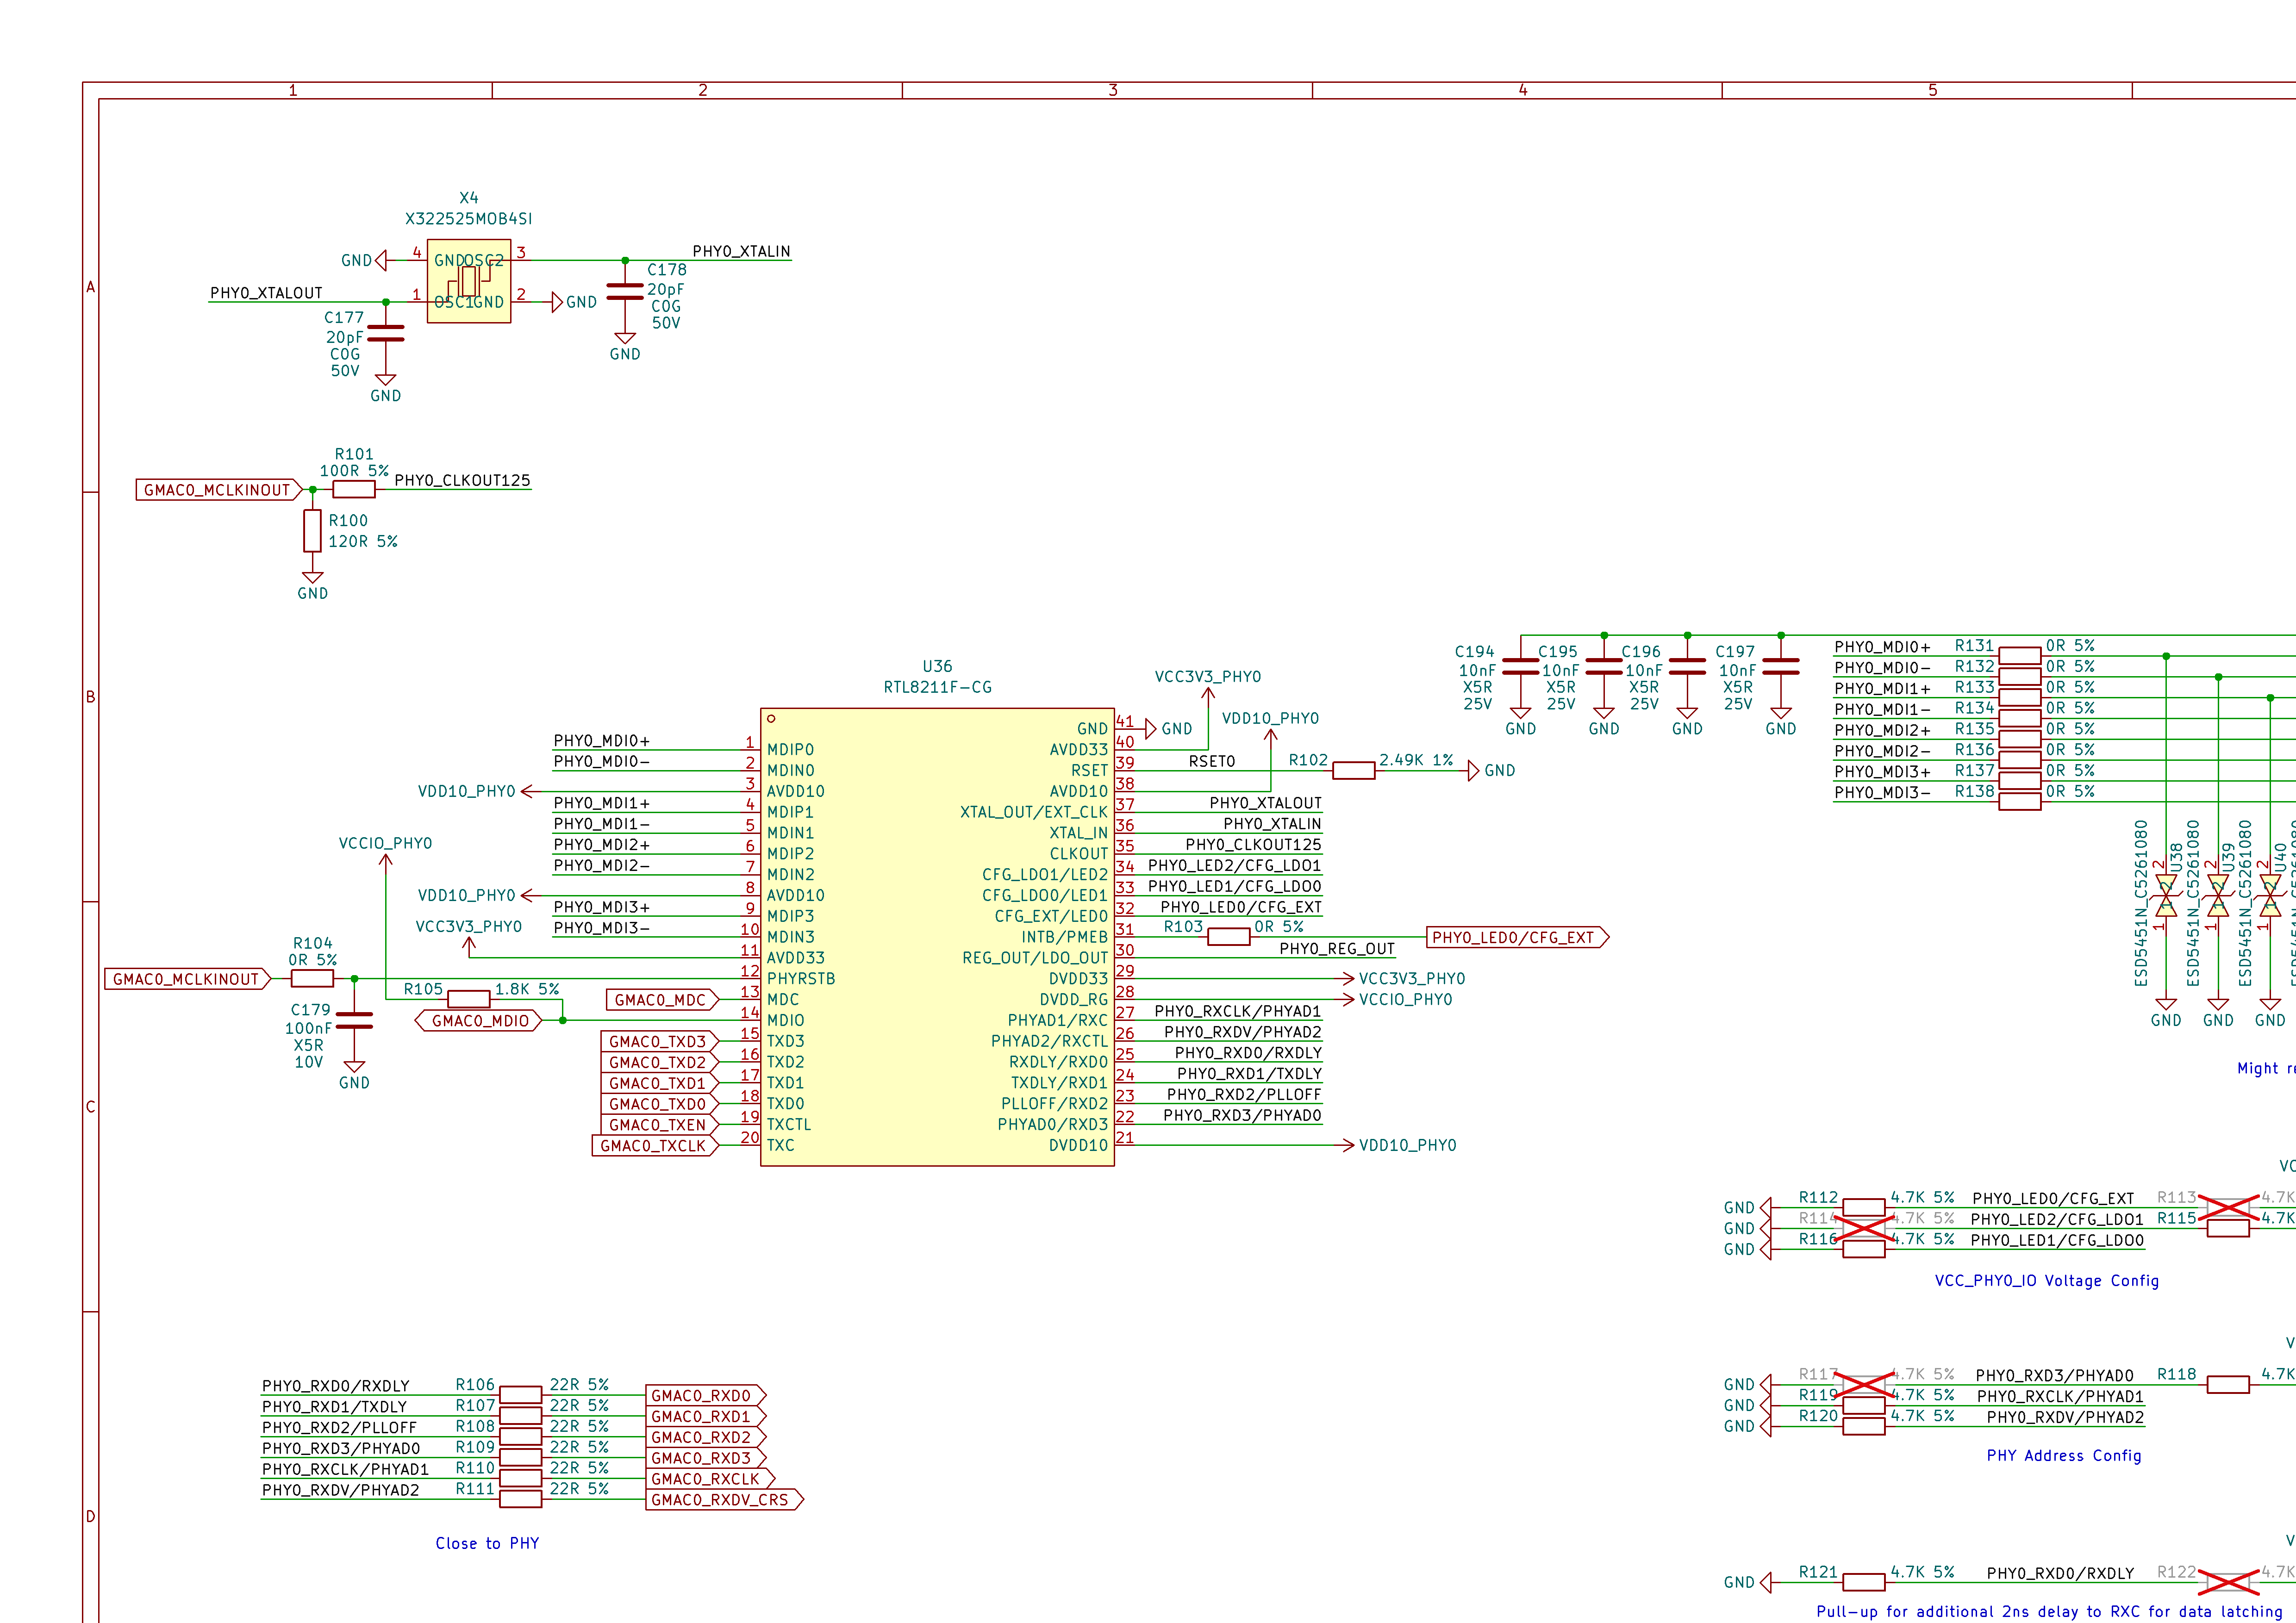2296x1623 pixels.
Task: Click the GMAC0_MDIO bidirectional label
Action: pyautogui.click(x=479, y=1021)
